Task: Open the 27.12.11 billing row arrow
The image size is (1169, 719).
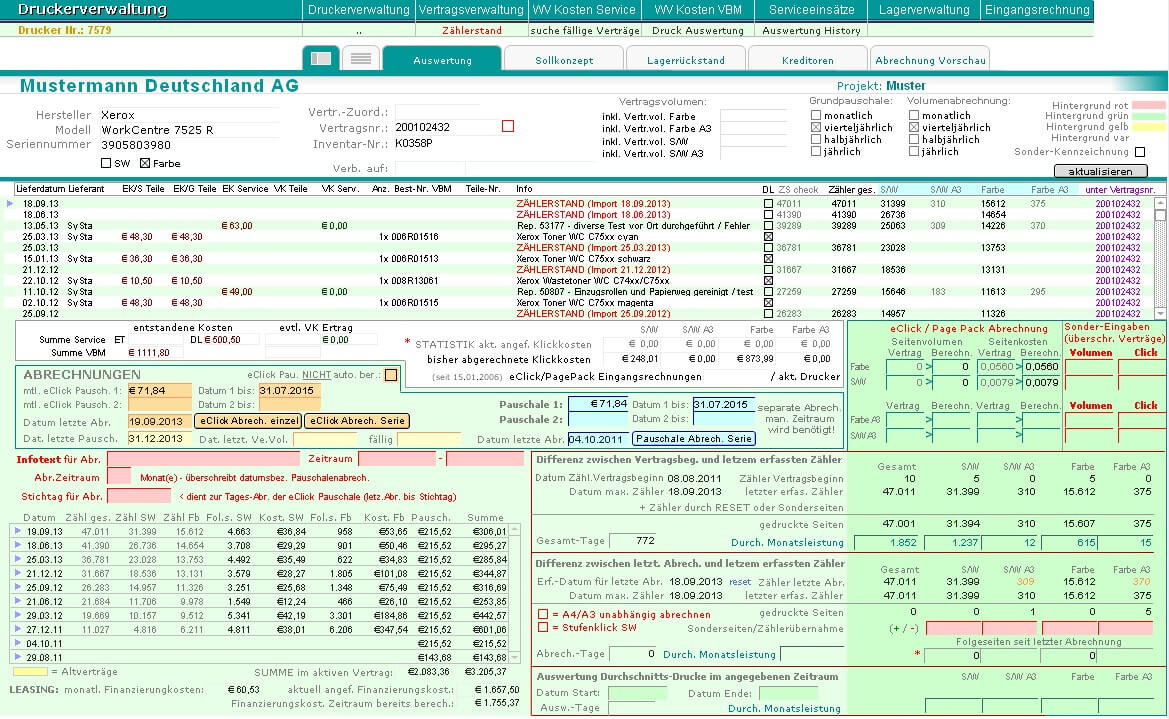Action: [x=17, y=629]
